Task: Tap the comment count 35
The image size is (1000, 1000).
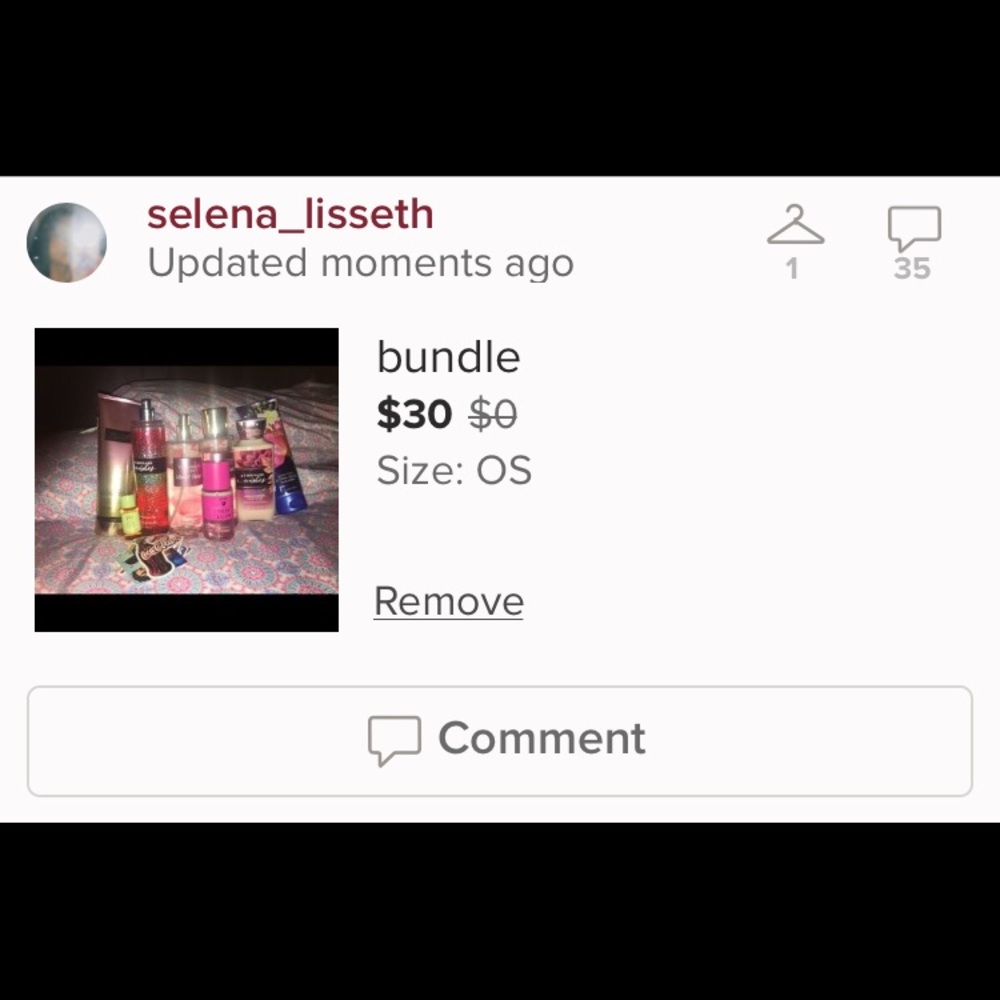Action: (912, 268)
